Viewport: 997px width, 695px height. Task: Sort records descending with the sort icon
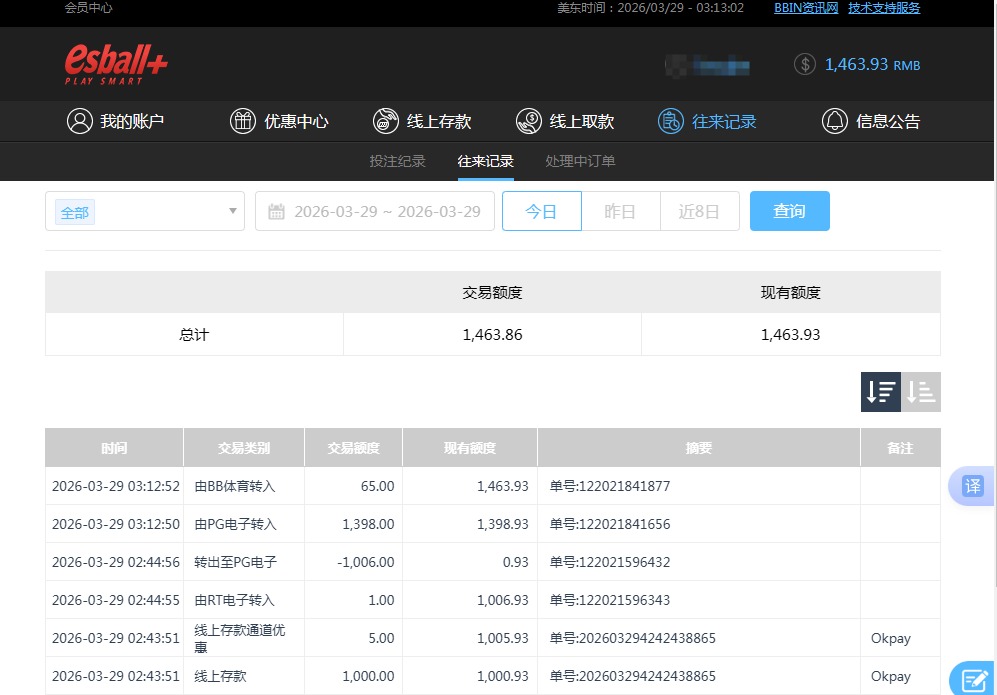[880, 392]
